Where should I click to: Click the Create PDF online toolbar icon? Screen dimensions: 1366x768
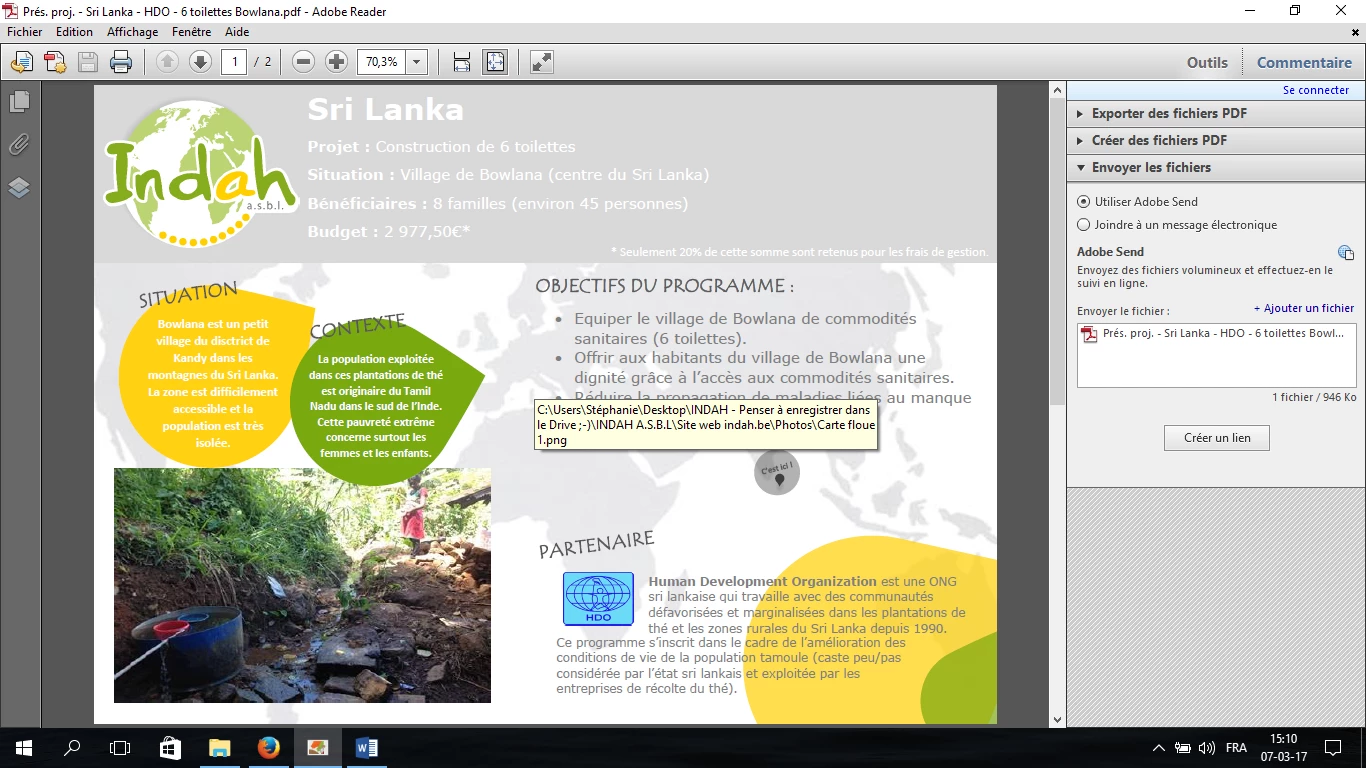pos(21,62)
